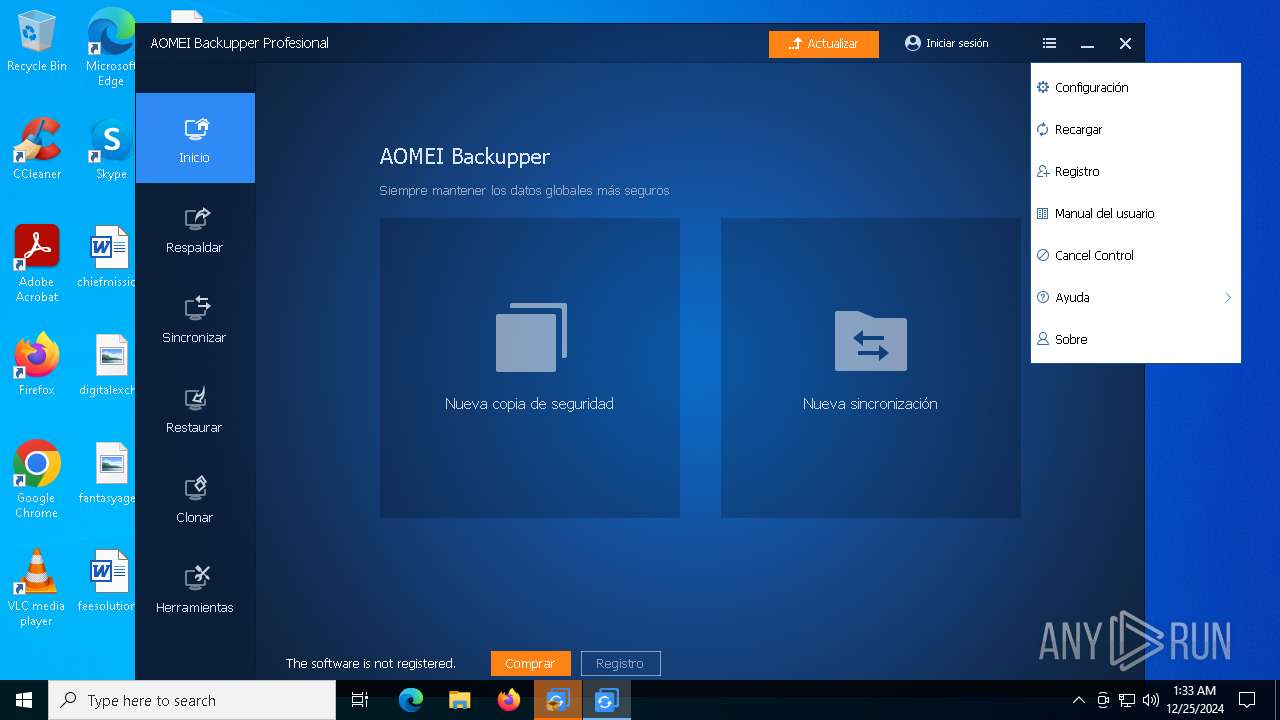Click the taskbar search box
Image resolution: width=1280 pixels, height=720 pixels.
(192, 700)
